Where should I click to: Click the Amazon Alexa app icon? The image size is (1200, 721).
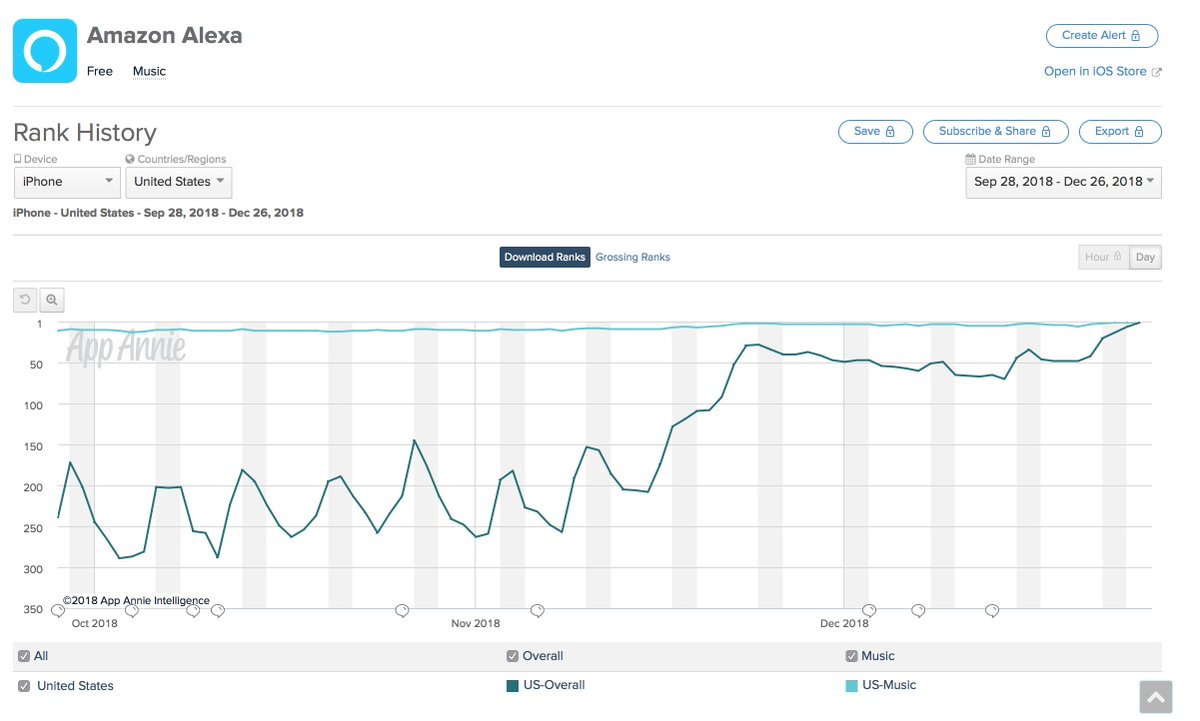(45, 50)
